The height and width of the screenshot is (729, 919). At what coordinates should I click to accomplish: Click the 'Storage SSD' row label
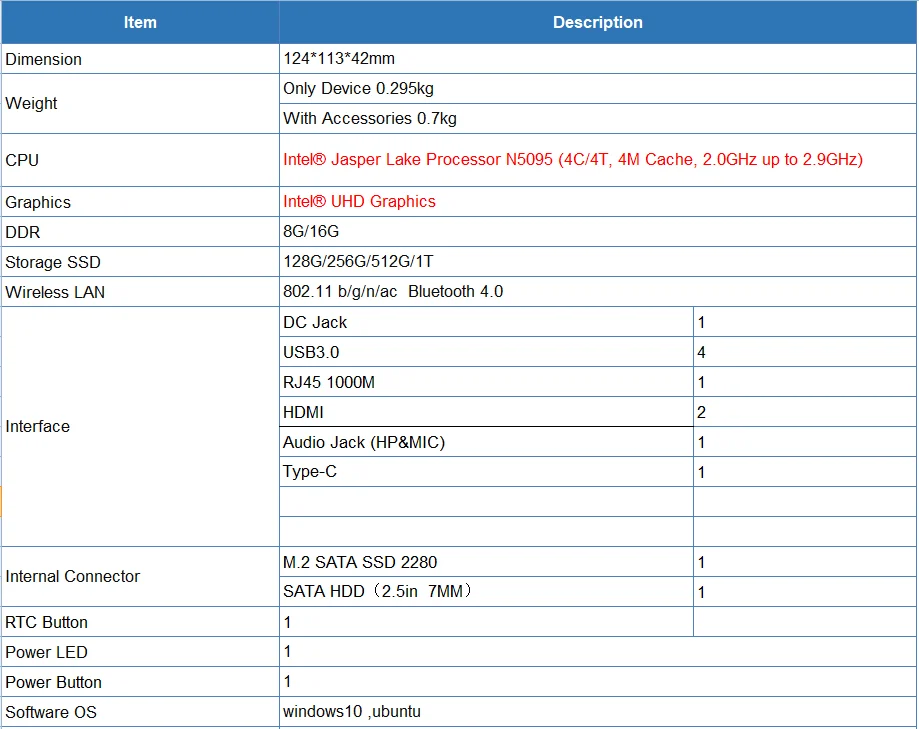click(x=53, y=262)
